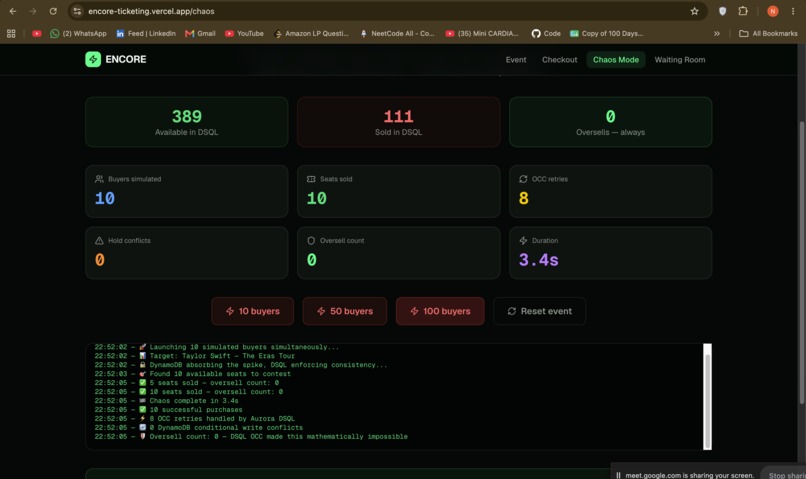The width and height of the screenshot is (806, 479).
Task: Click log line '0 DynamoDB conditional write conflicts'
Action: [226, 428]
